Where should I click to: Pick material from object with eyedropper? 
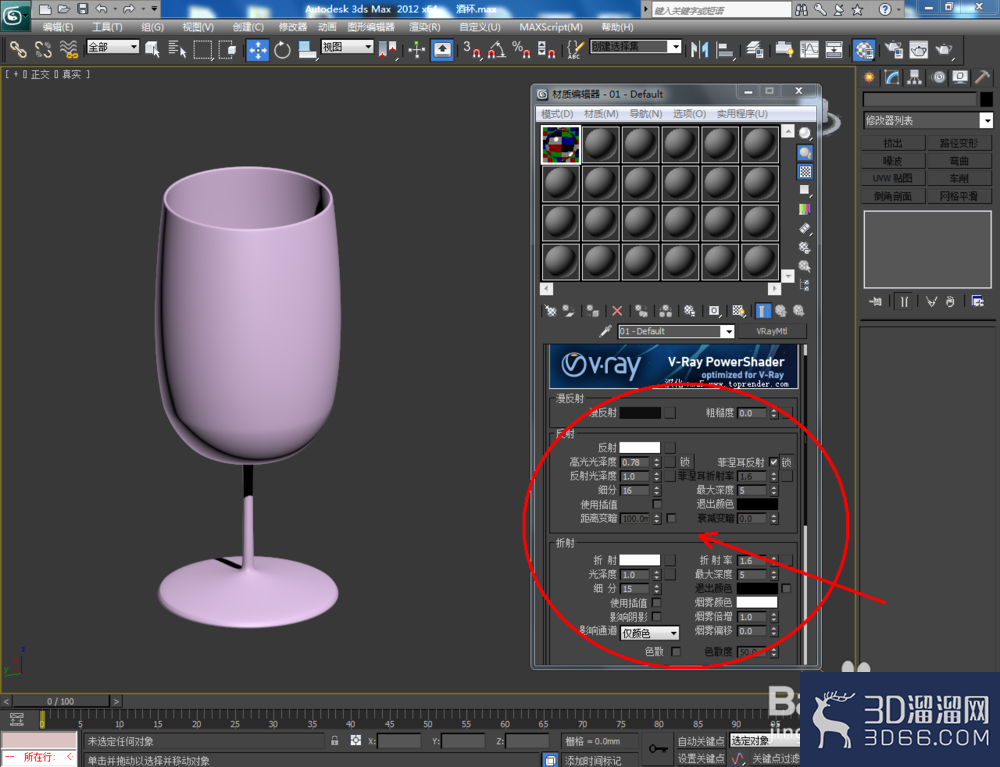[x=605, y=331]
